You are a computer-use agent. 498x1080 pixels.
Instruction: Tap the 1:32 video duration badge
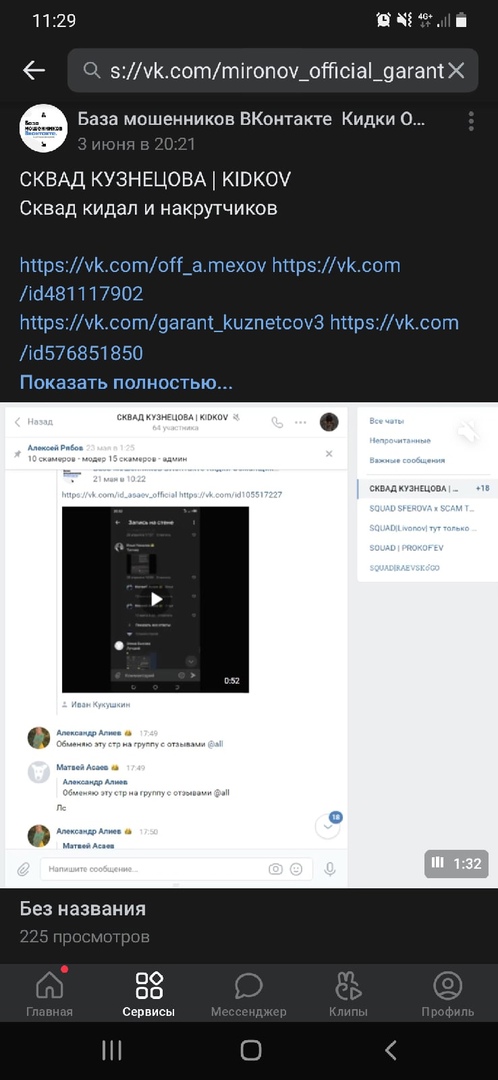457,862
